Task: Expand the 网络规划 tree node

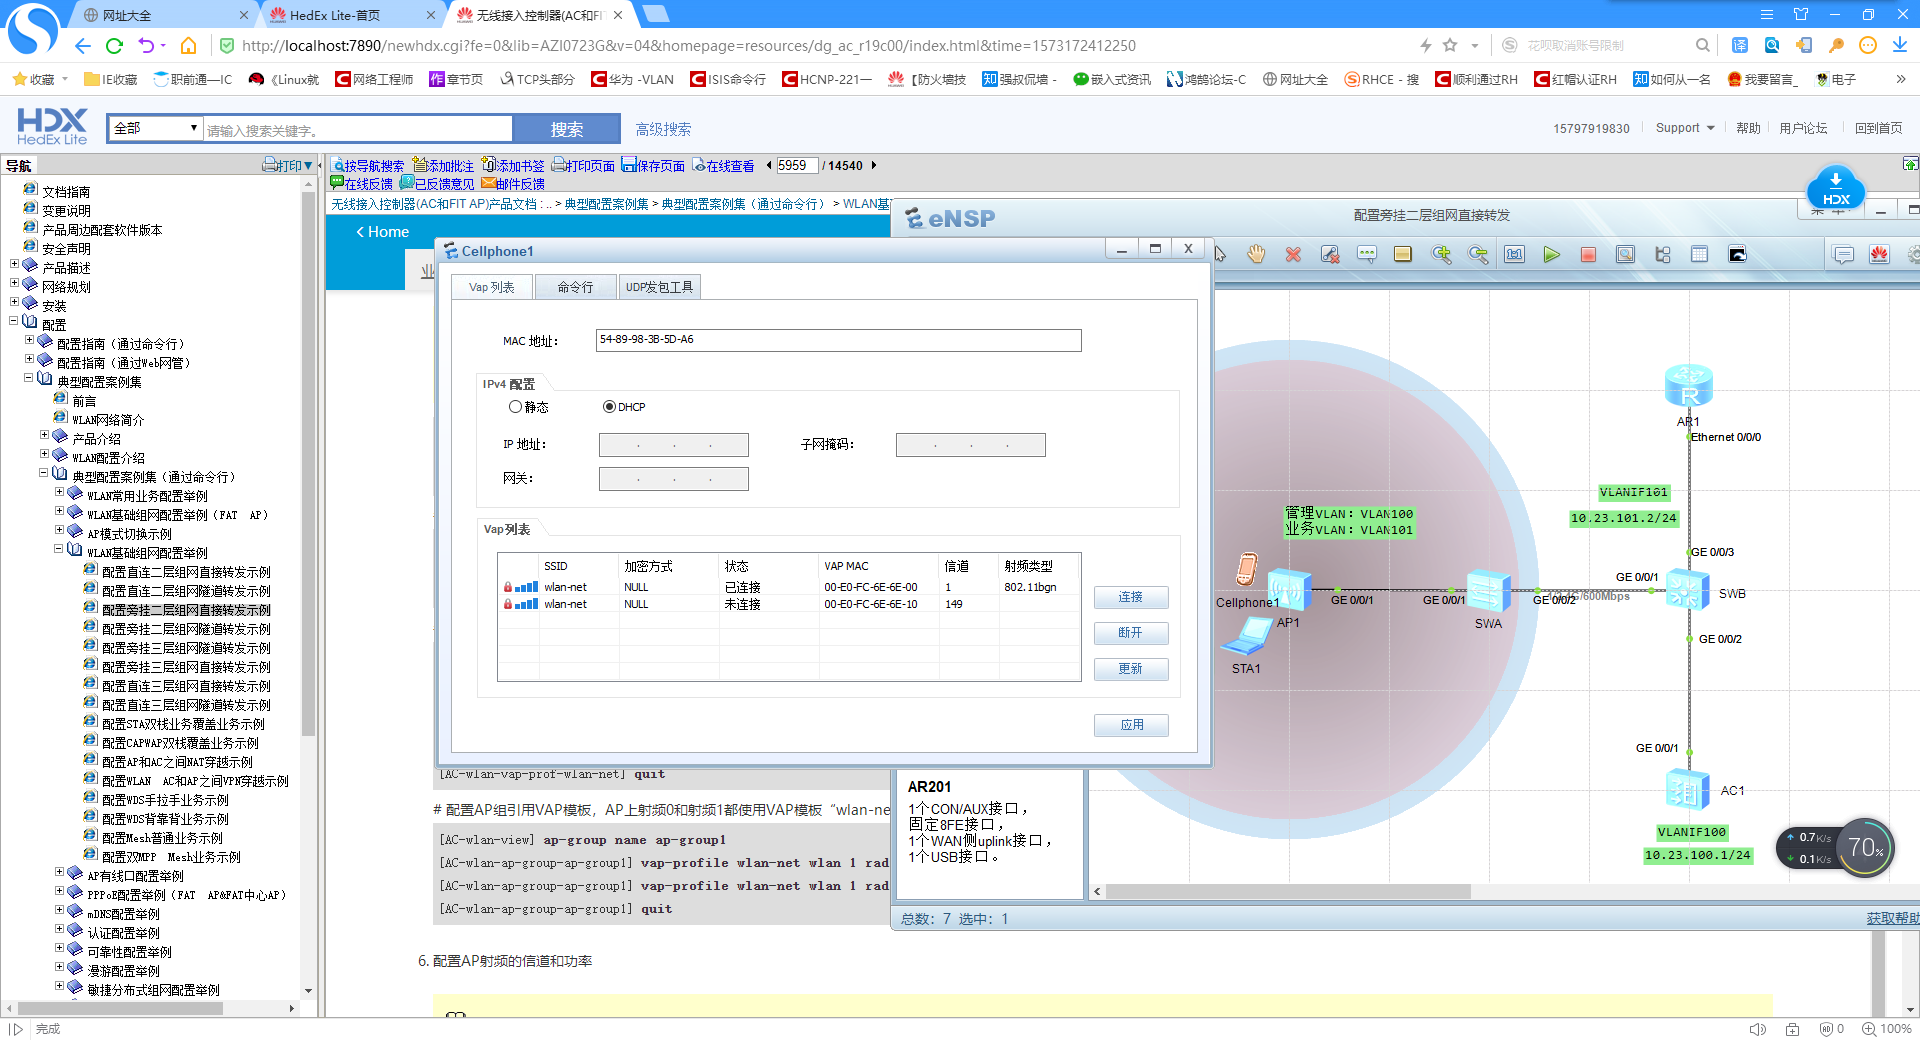Action: tap(14, 284)
